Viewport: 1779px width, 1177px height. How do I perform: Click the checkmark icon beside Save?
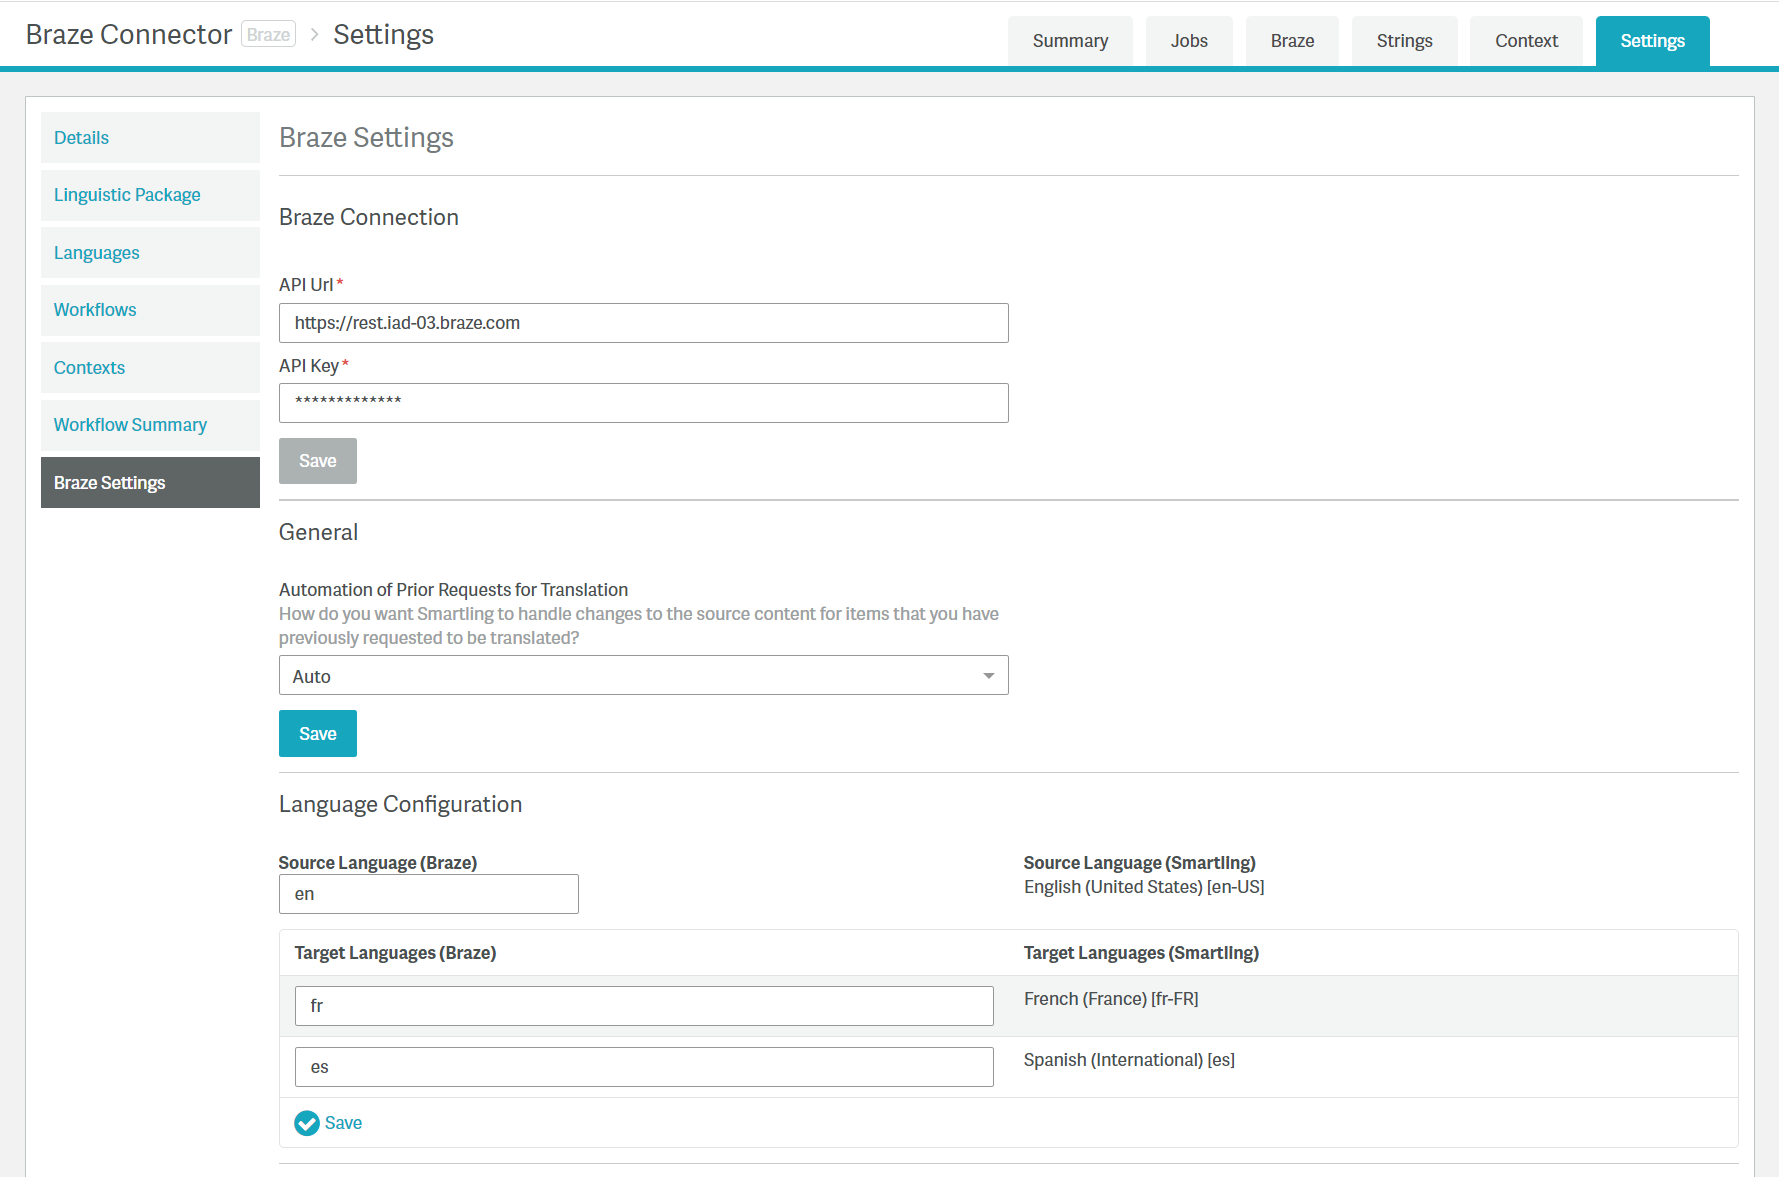[x=307, y=1123]
